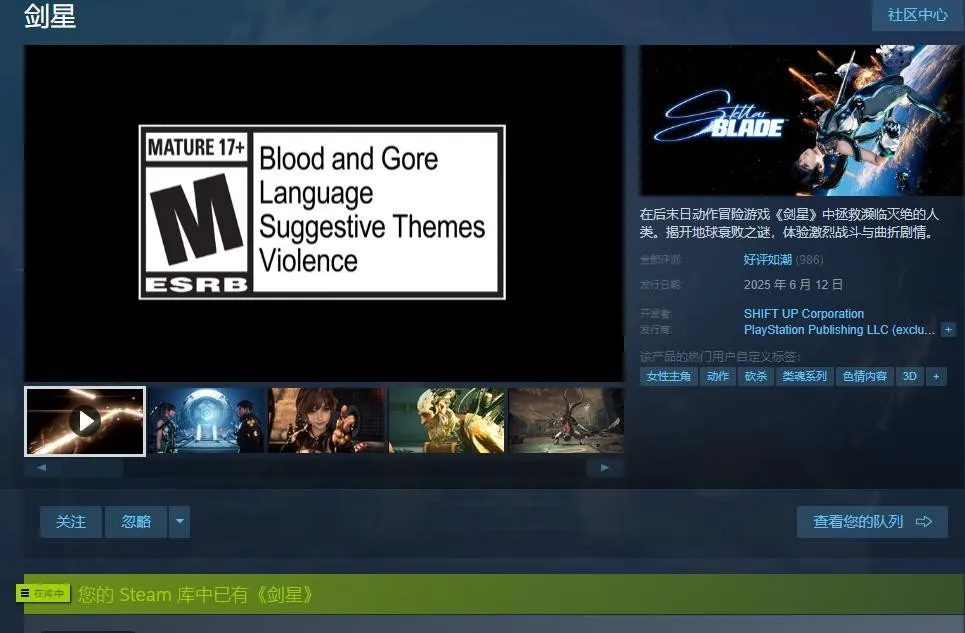Expand the truncated publisher list with plus
This screenshot has width=965, height=633.
pos(948,330)
